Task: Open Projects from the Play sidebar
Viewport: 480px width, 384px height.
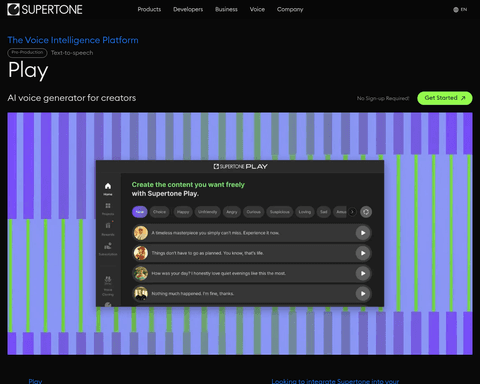Action: 108,209
